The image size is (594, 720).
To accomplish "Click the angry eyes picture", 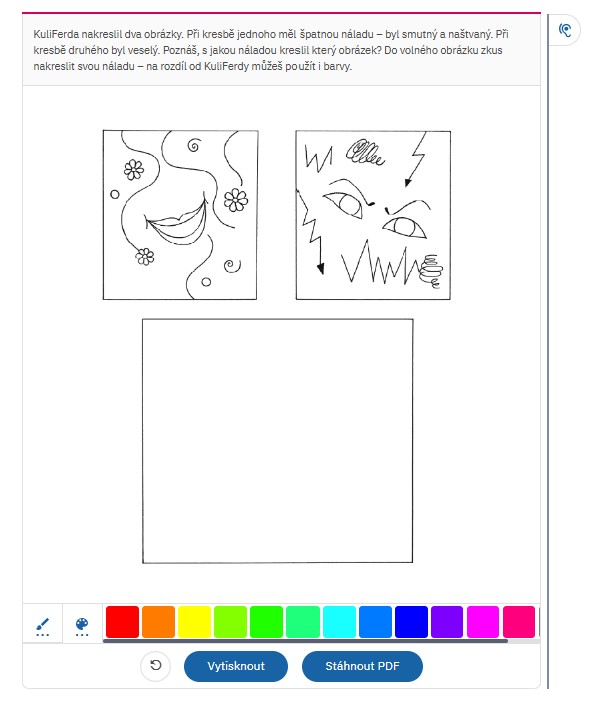I will click(x=373, y=215).
